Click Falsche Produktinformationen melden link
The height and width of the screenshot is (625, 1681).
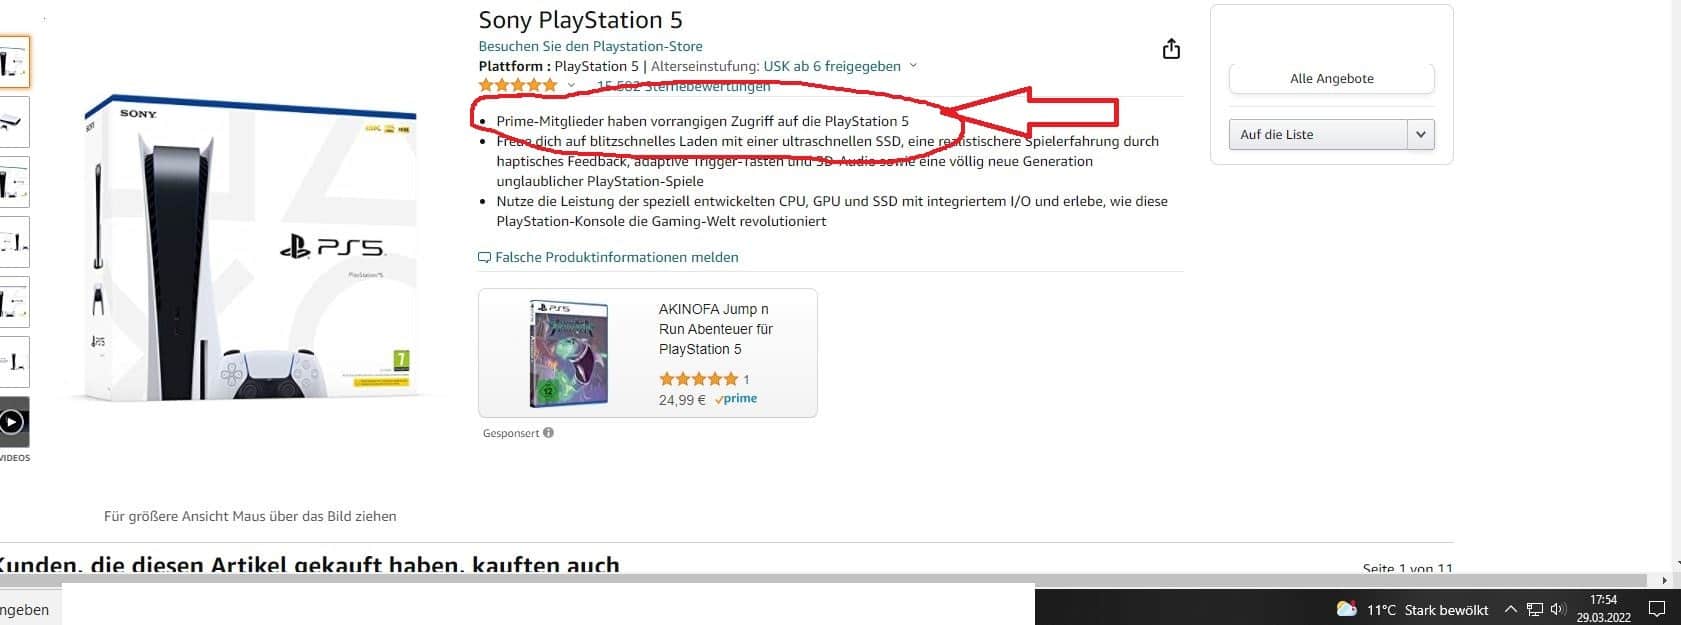[616, 257]
